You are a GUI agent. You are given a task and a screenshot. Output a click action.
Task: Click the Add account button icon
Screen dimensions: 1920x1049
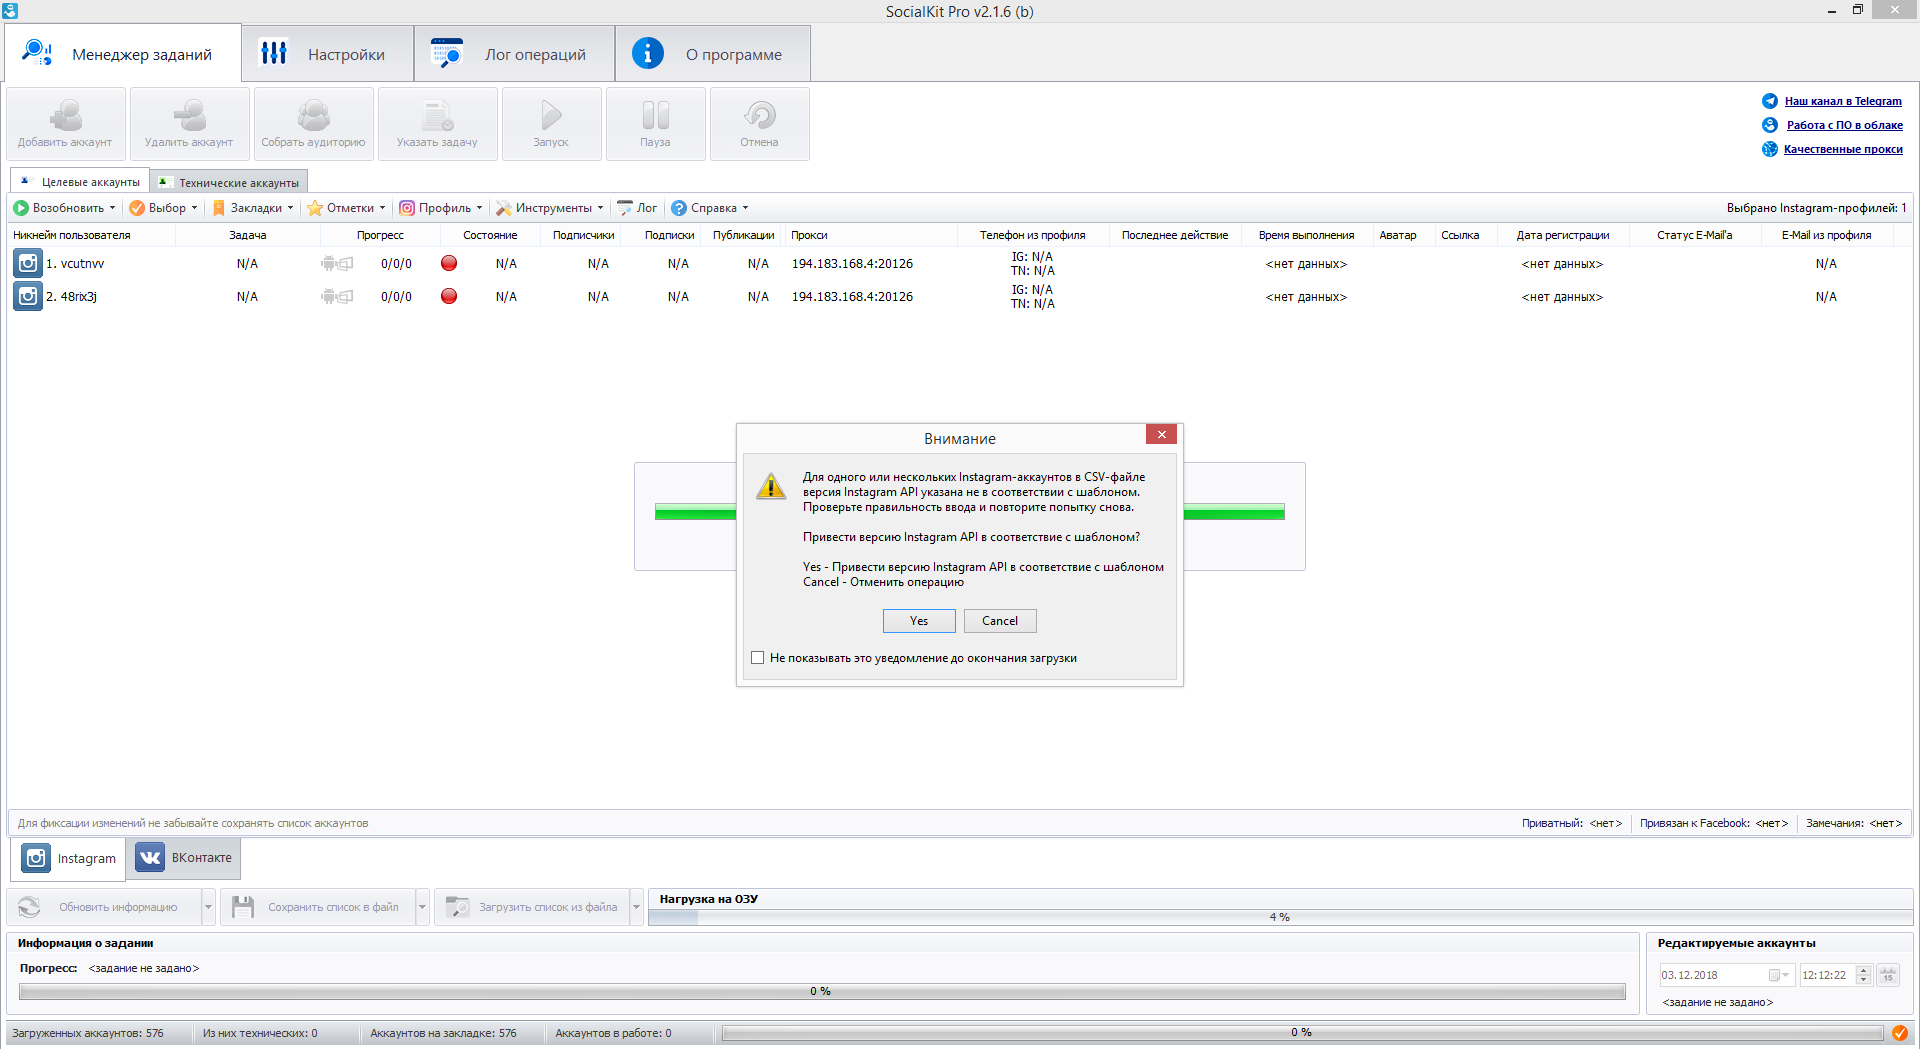(x=66, y=116)
